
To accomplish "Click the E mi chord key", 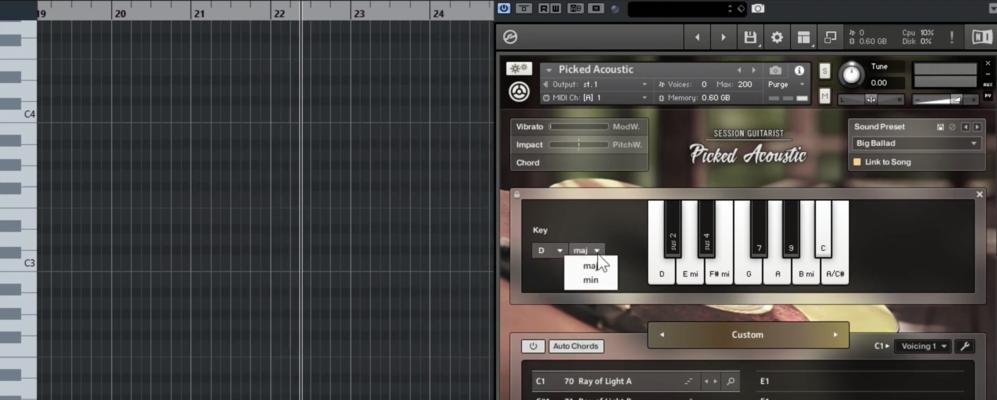I will (690, 273).
